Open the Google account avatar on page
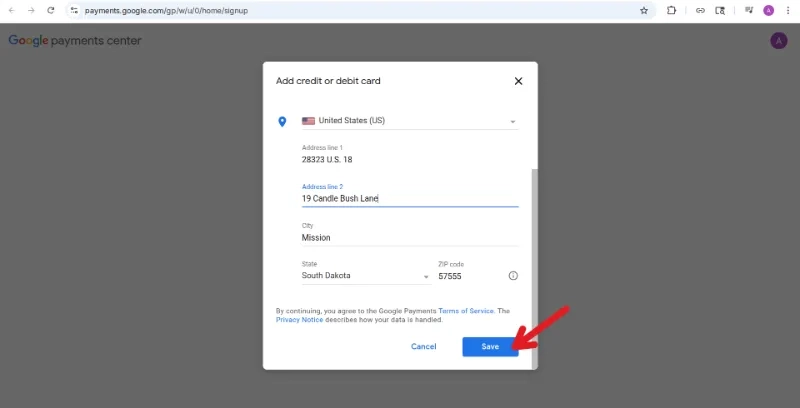The image size is (800, 408). coord(779,41)
